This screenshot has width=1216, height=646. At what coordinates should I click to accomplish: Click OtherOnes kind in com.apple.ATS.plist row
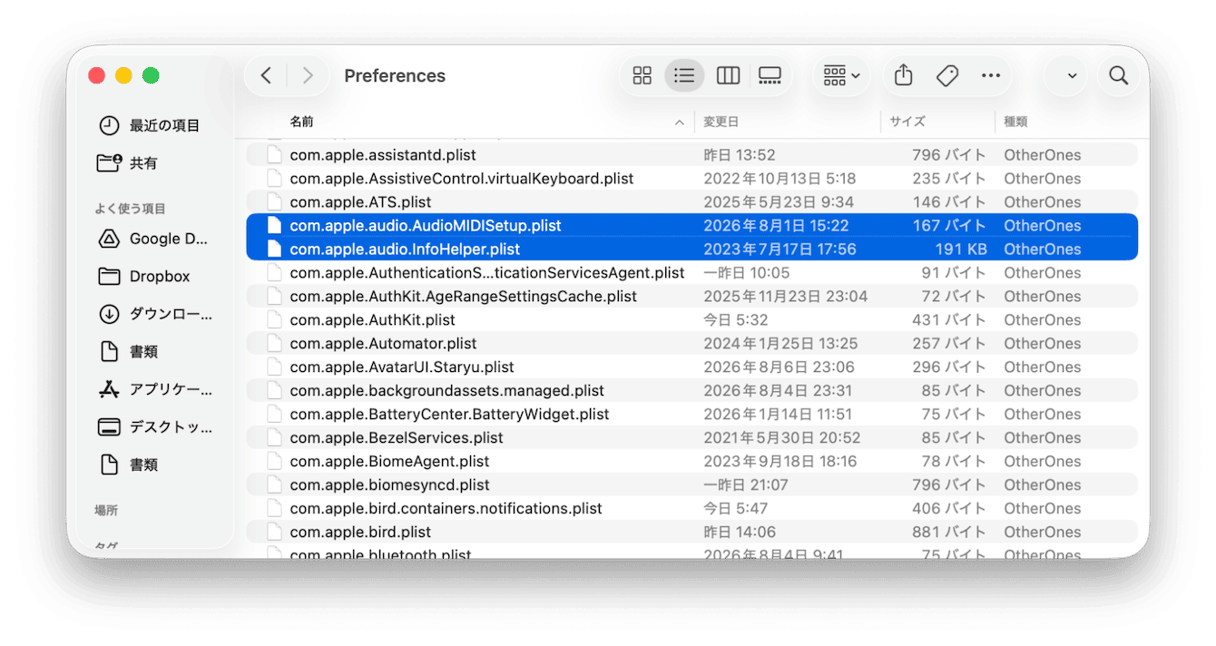coord(1042,202)
